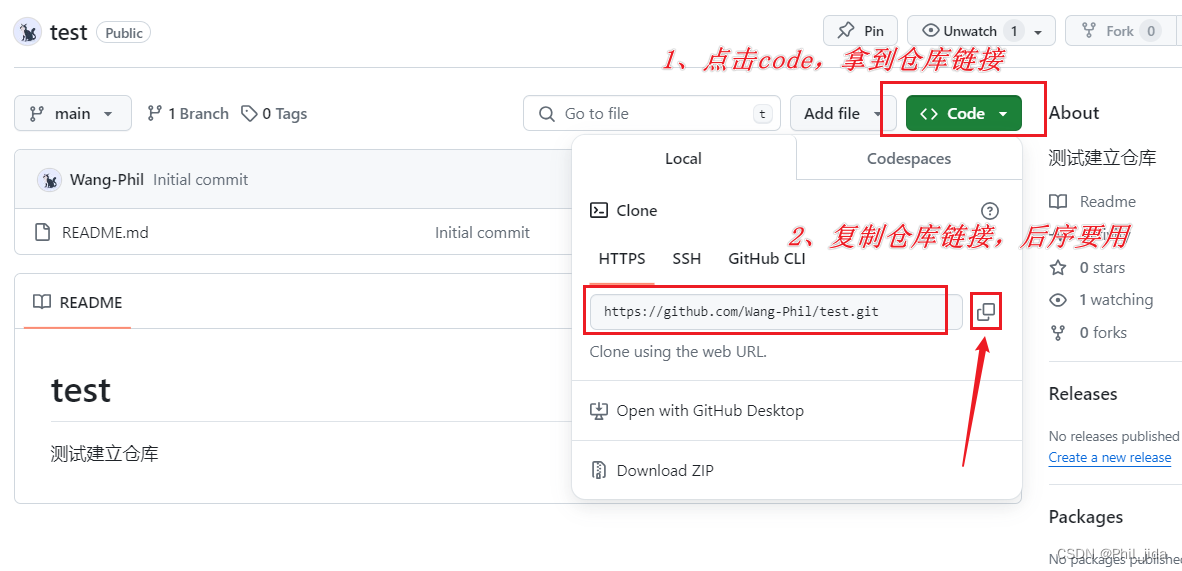The image size is (1182, 571).
Task: Click the star icon in About
Action: [x=1058, y=267]
